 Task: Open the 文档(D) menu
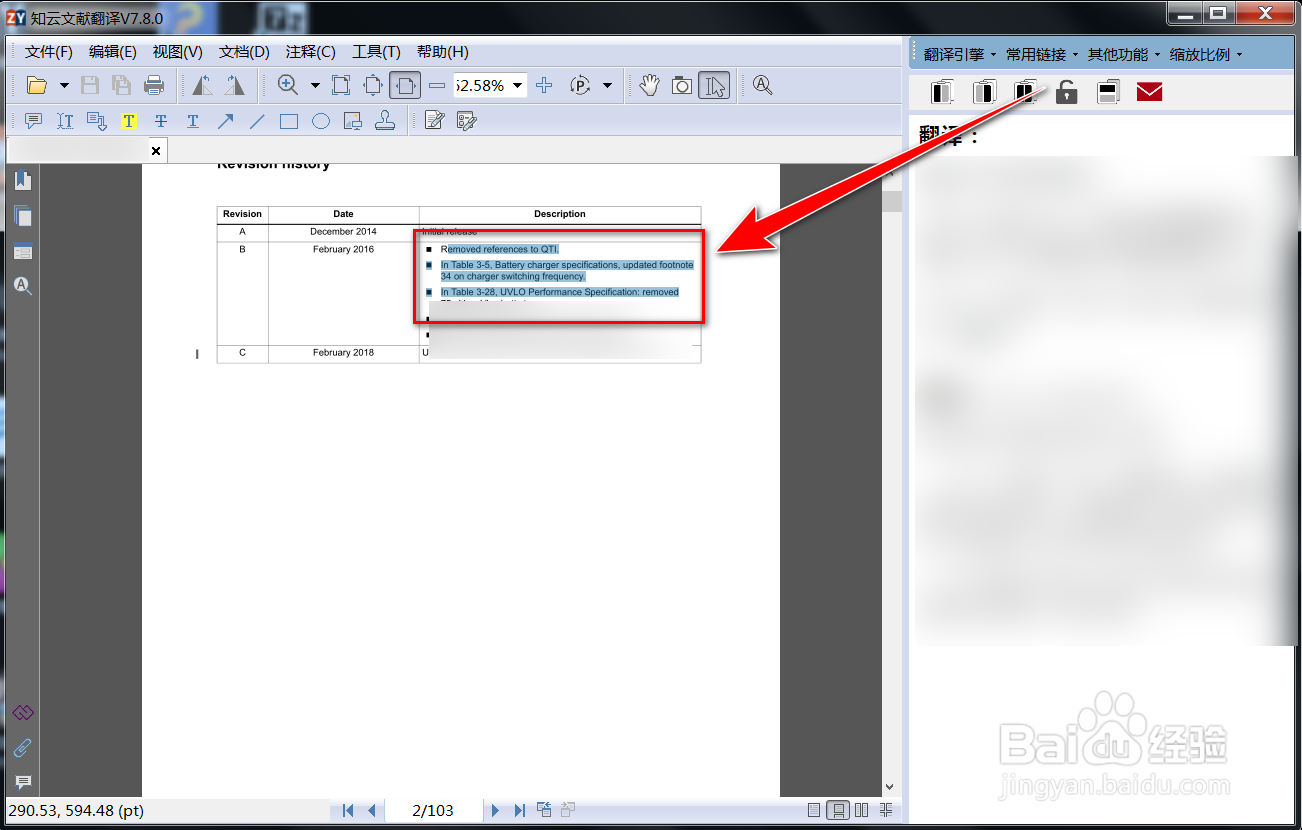click(245, 52)
